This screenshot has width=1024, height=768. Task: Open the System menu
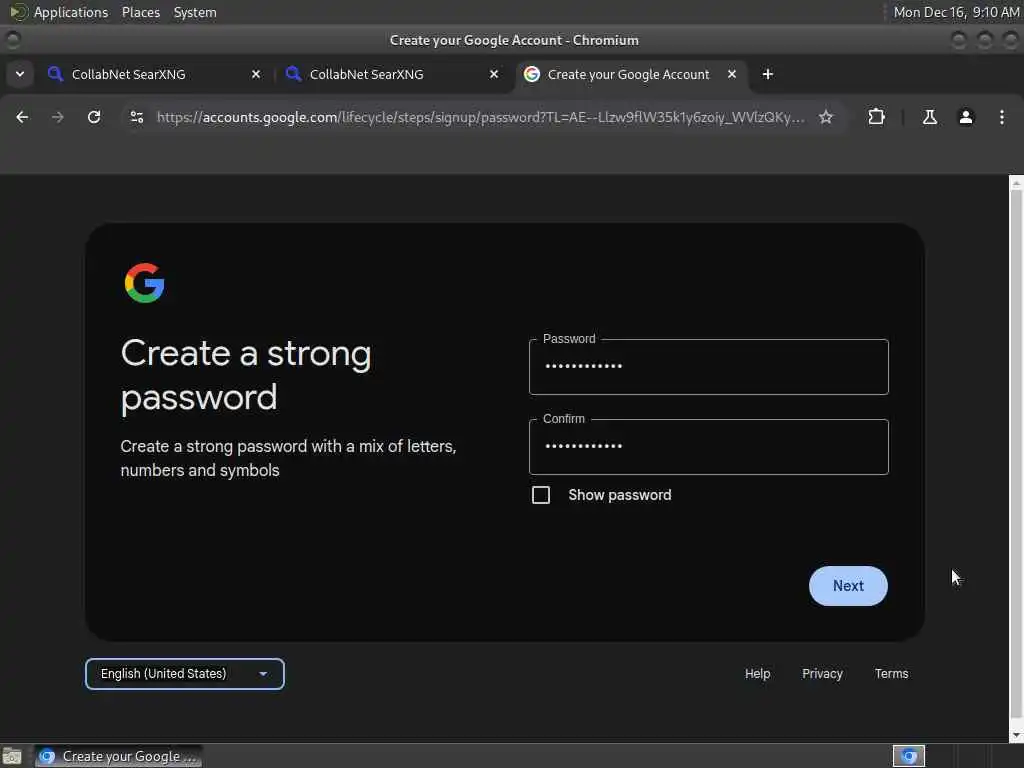pyautogui.click(x=195, y=12)
